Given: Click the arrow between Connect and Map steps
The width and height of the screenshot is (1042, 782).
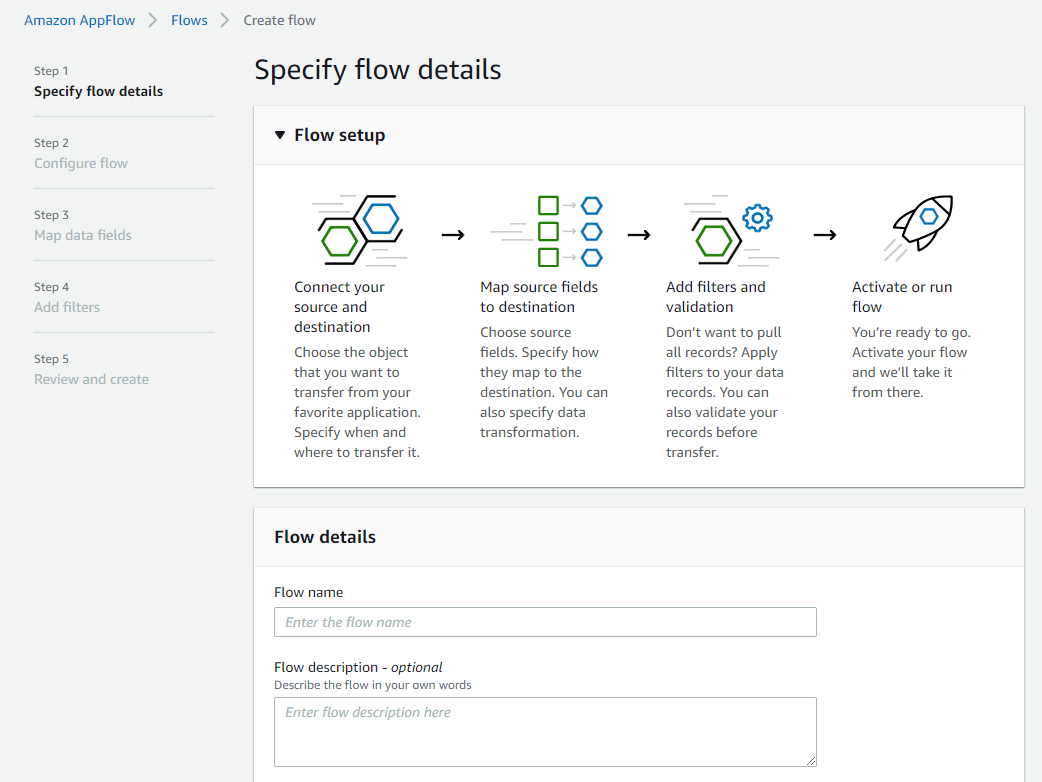Looking at the screenshot, I should [x=453, y=234].
